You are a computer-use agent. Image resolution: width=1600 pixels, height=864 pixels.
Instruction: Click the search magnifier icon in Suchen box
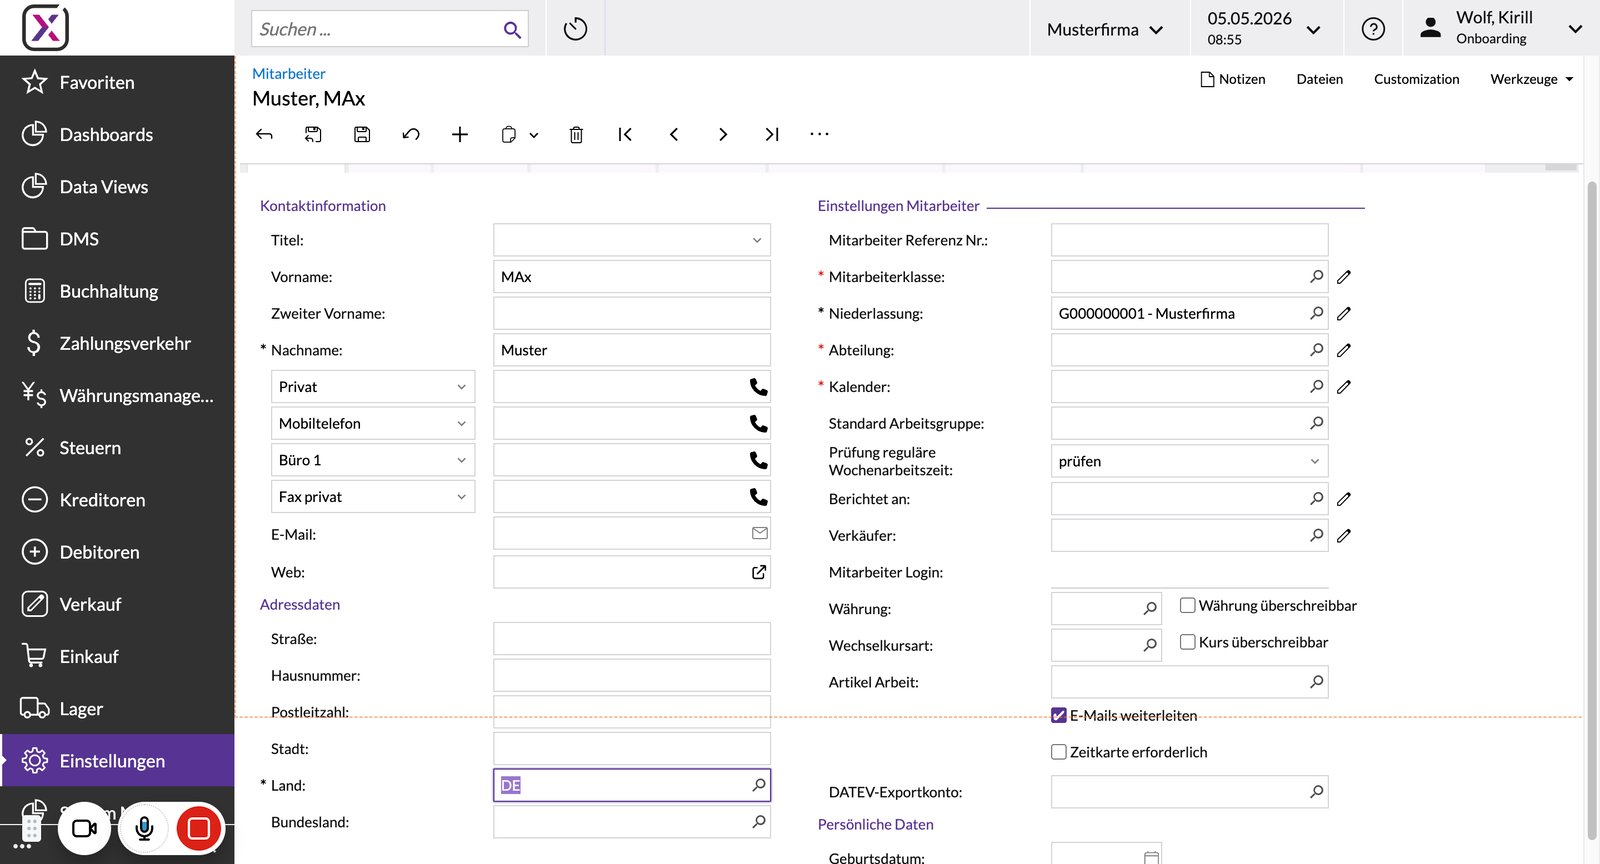[512, 30]
